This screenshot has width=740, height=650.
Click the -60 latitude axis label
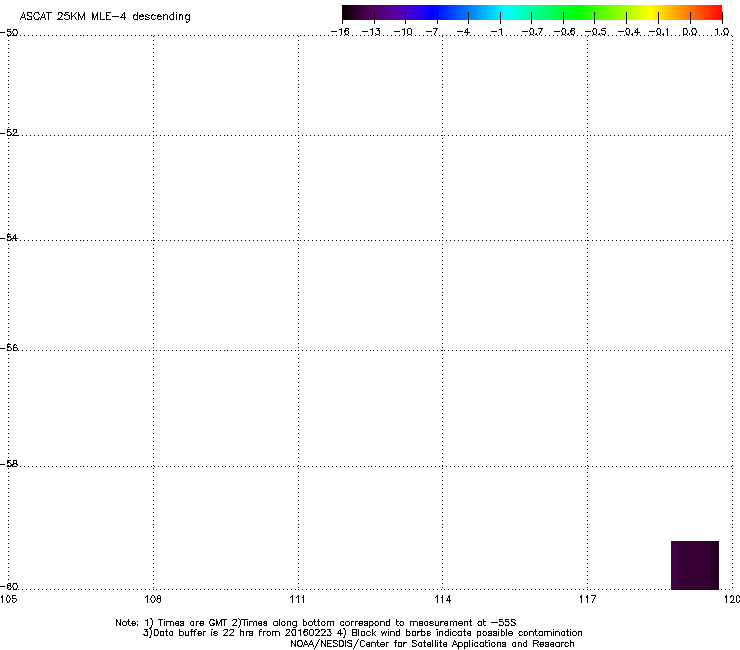pyautogui.click(x=9, y=587)
